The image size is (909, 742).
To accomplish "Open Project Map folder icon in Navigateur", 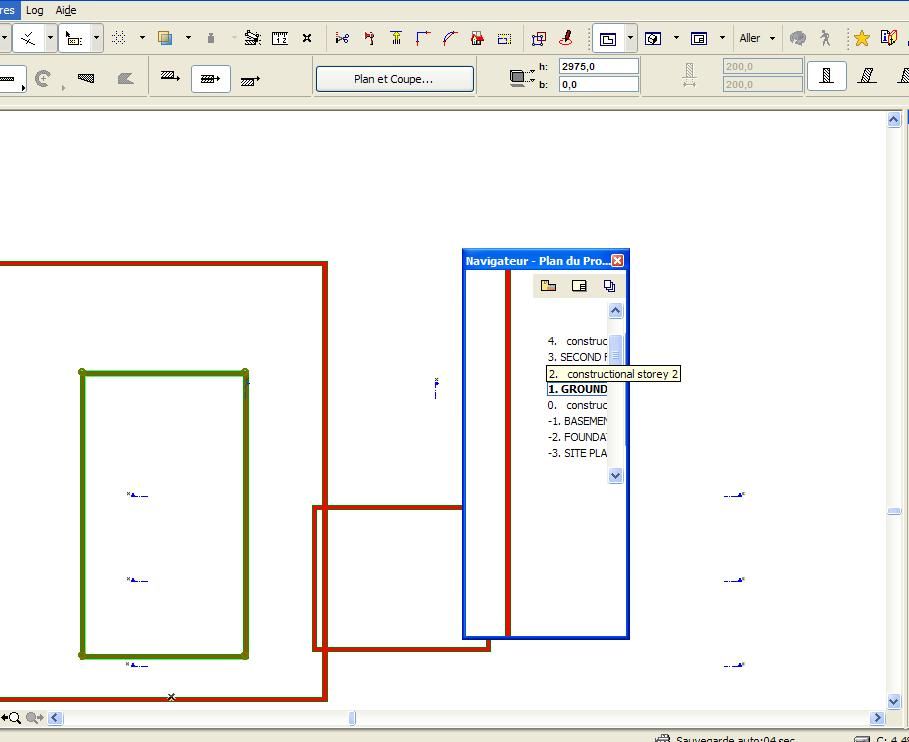I will click(548, 286).
